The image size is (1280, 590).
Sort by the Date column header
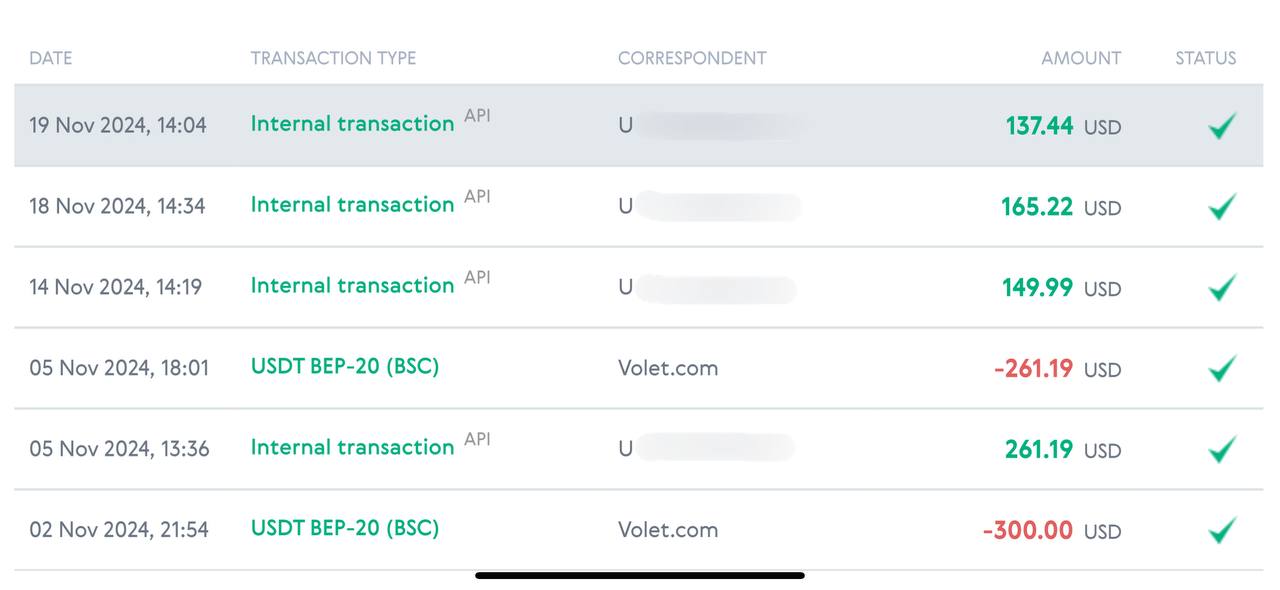[51, 58]
